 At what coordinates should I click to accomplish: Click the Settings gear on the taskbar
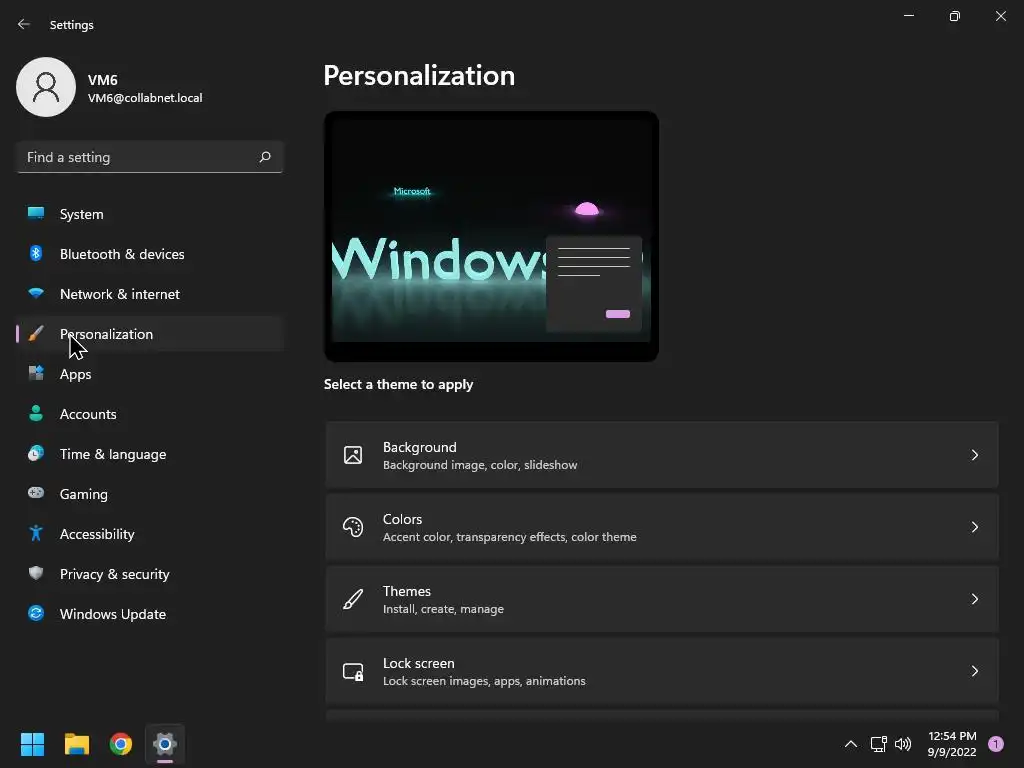[x=165, y=744]
